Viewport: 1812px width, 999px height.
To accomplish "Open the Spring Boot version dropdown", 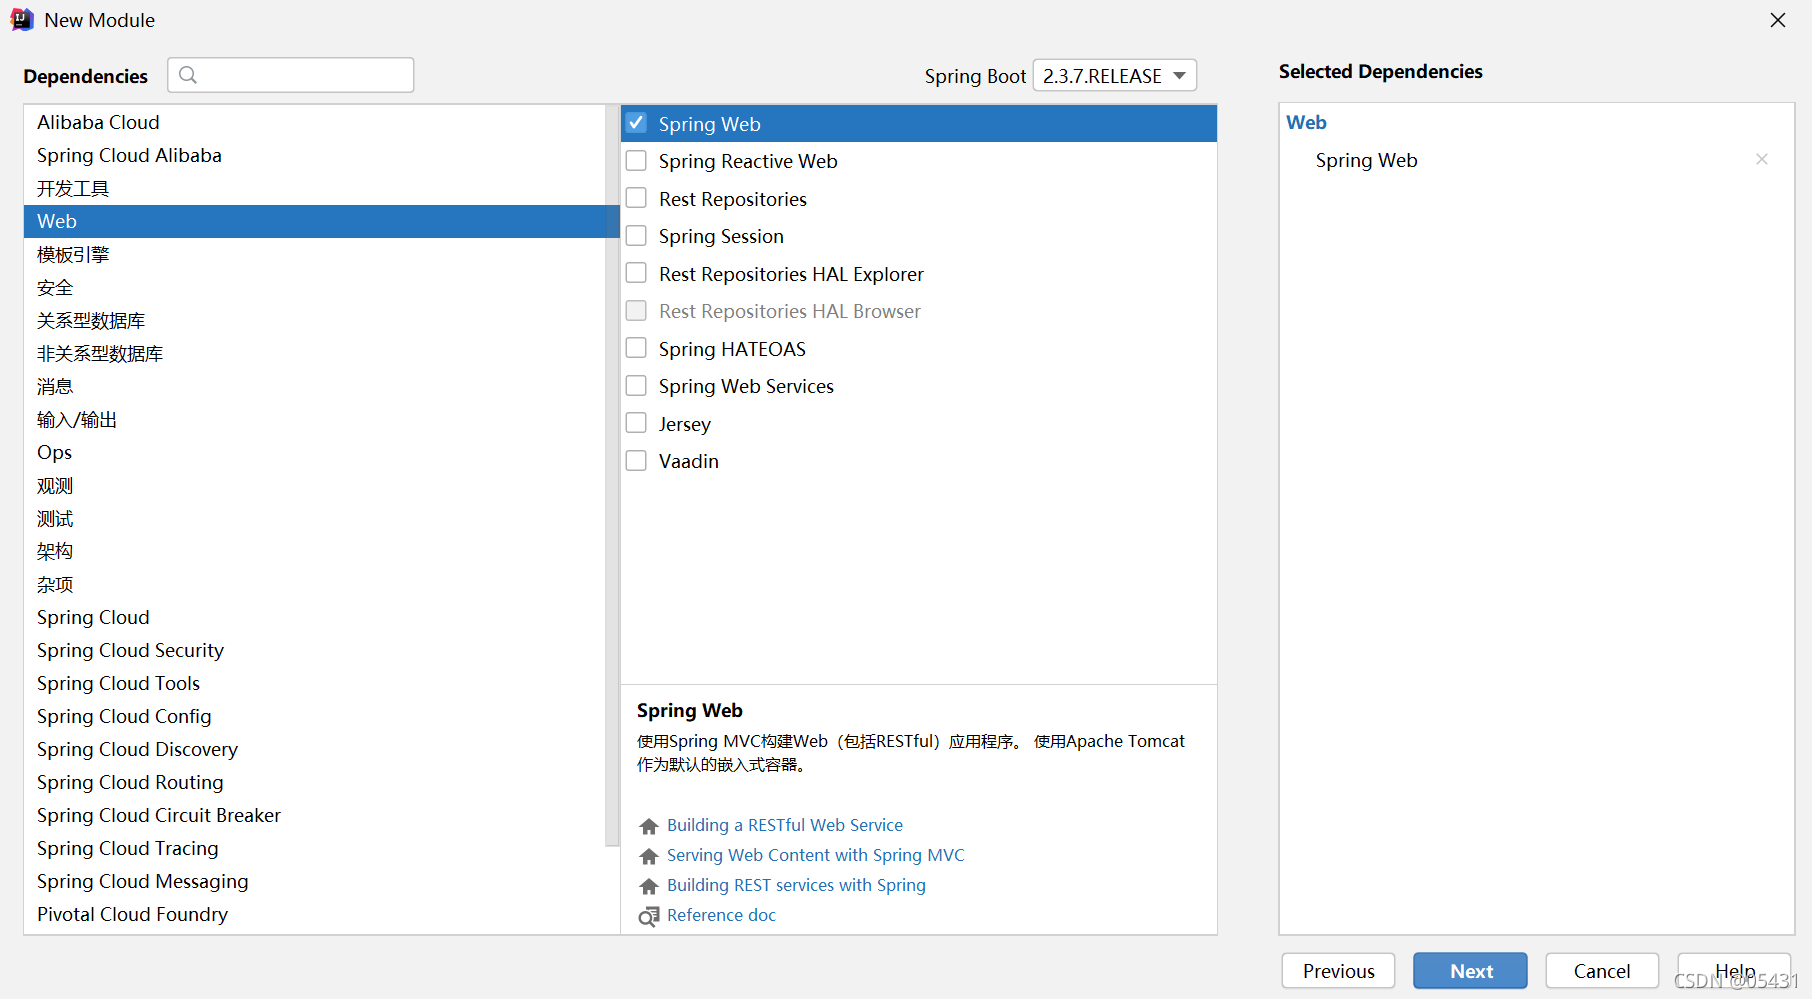I will pos(1114,76).
